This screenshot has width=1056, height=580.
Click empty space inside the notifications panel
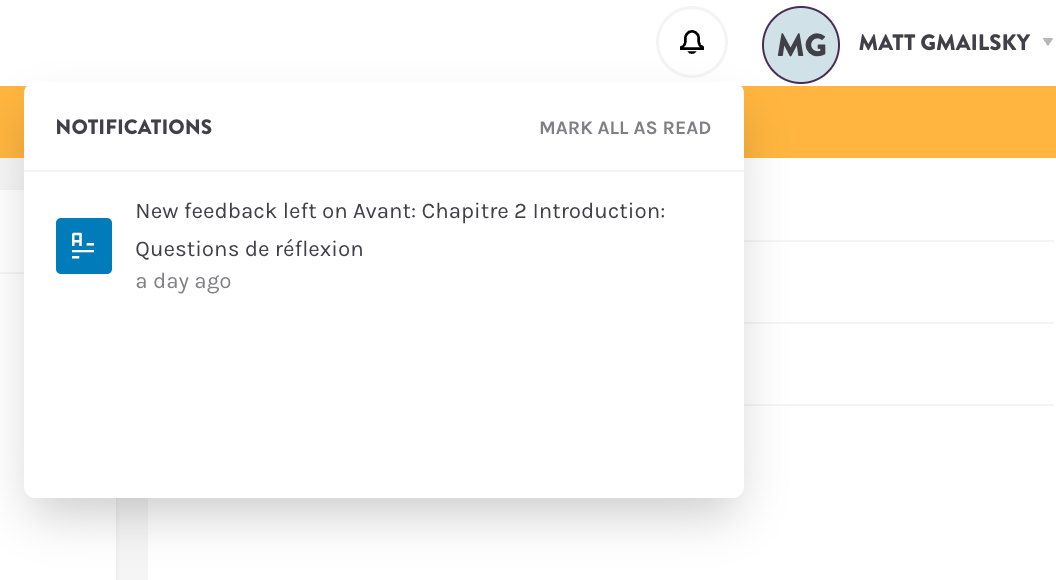[380, 400]
